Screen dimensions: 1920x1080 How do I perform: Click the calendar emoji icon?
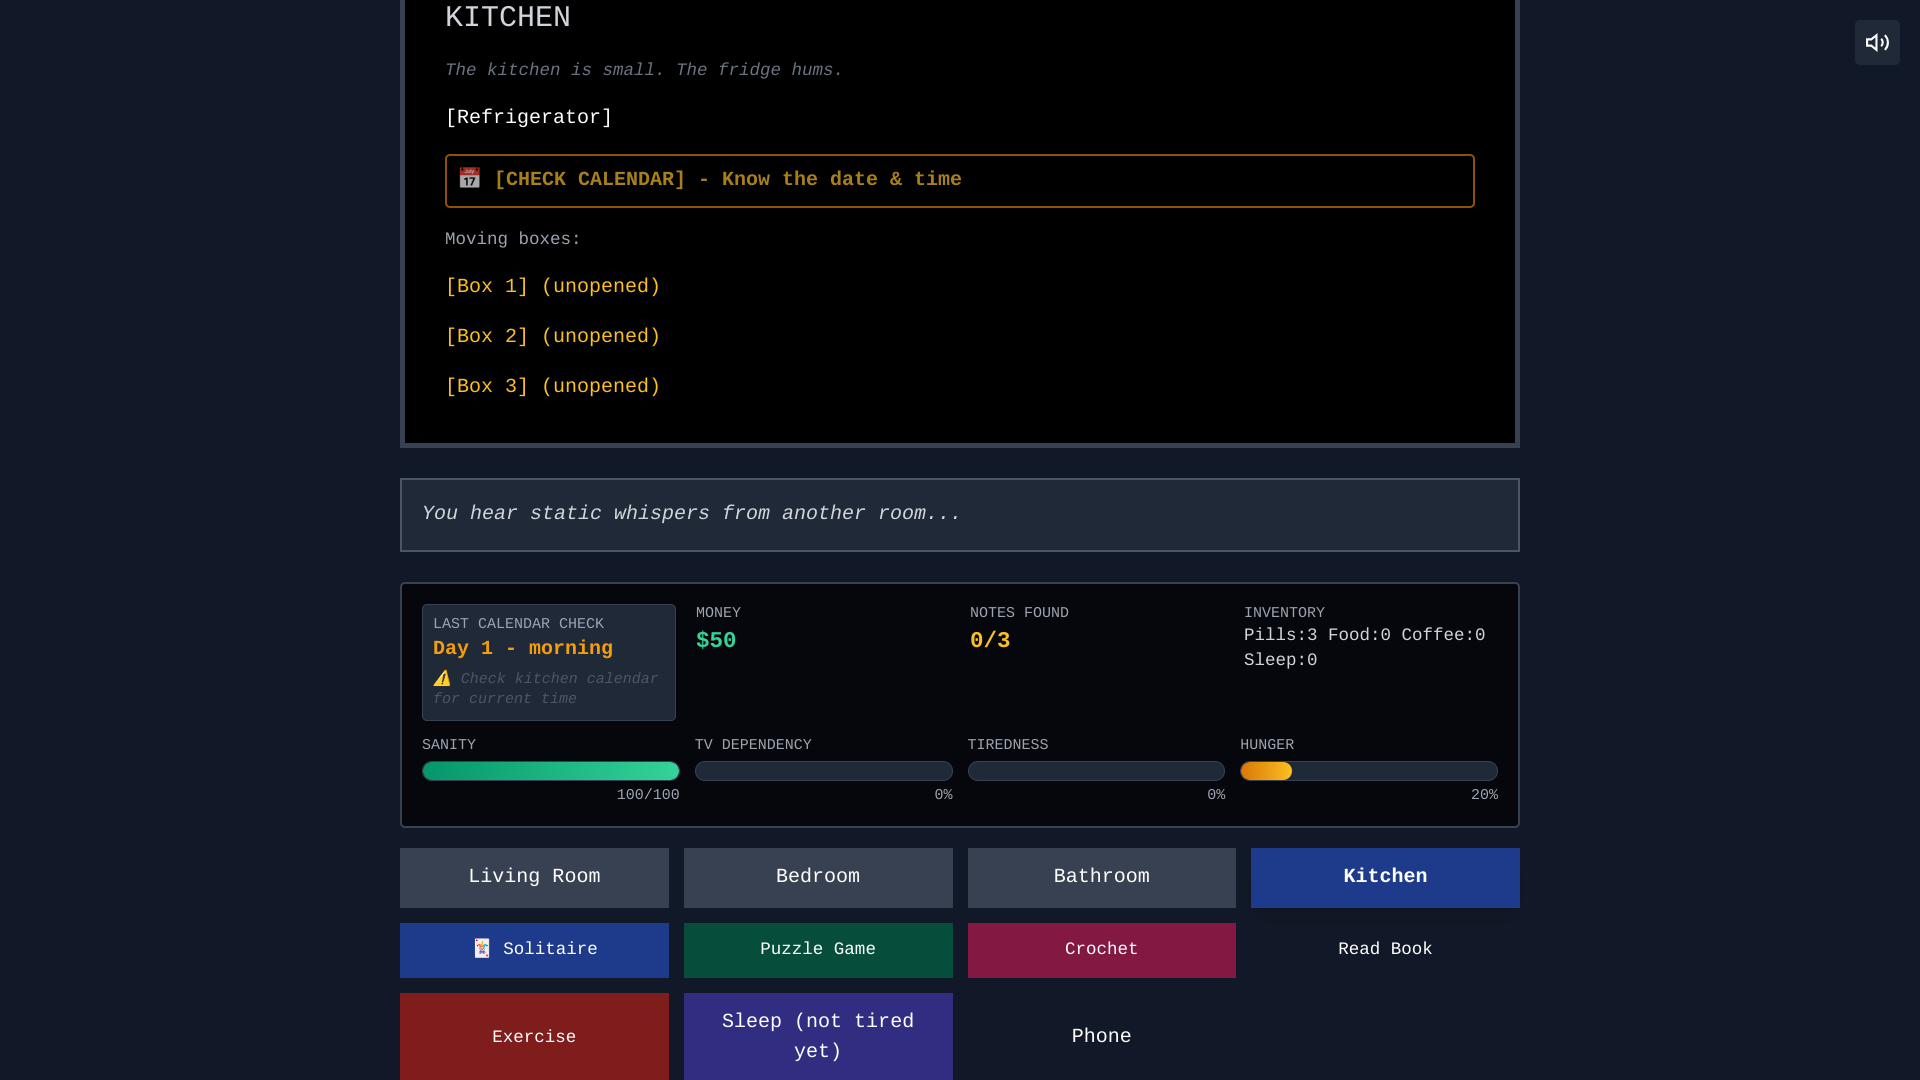(x=469, y=179)
